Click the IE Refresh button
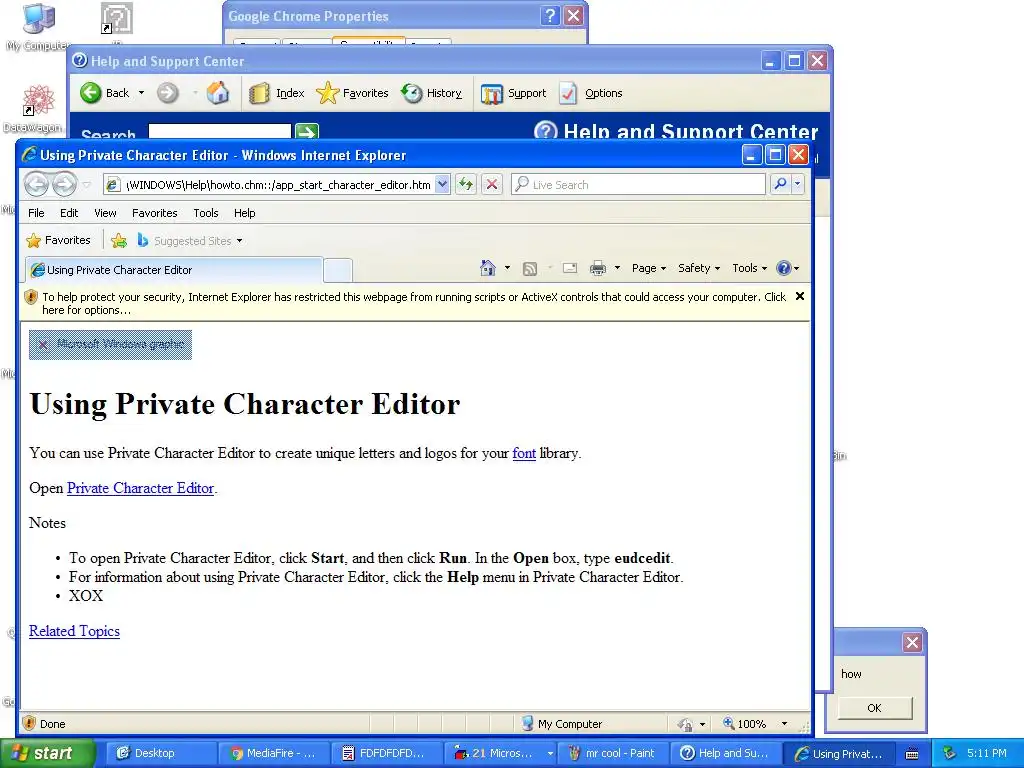 tap(465, 185)
